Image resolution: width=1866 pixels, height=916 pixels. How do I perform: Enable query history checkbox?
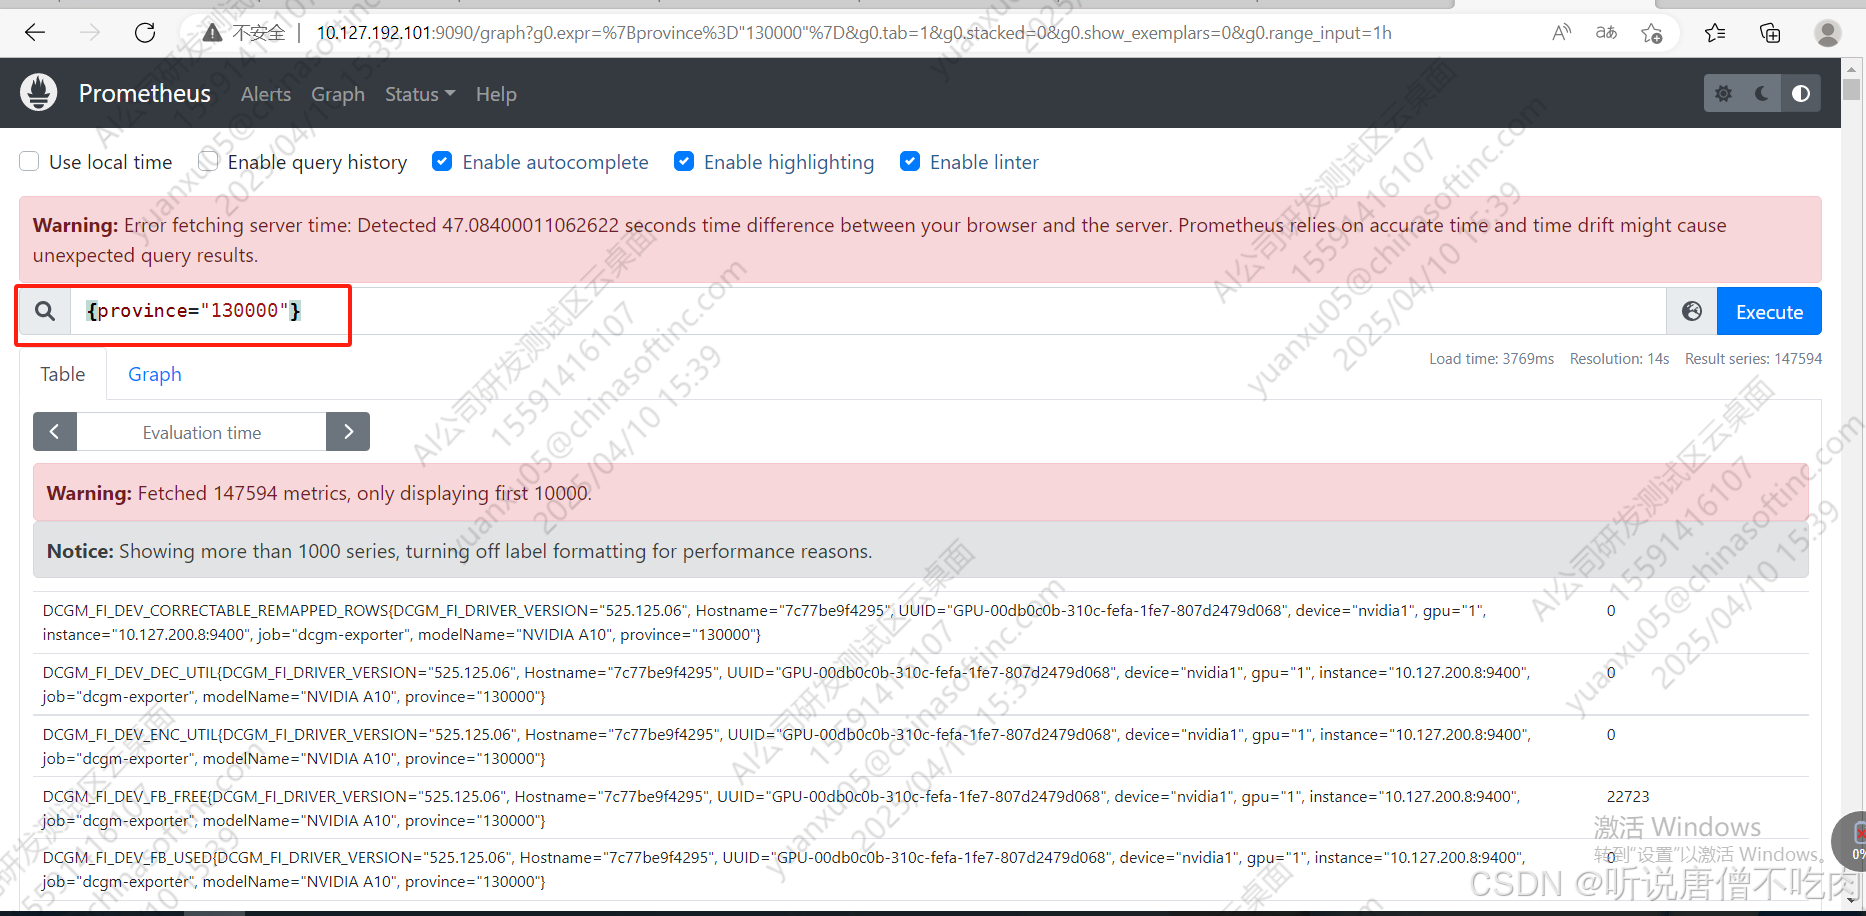click(x=208, y=161)
